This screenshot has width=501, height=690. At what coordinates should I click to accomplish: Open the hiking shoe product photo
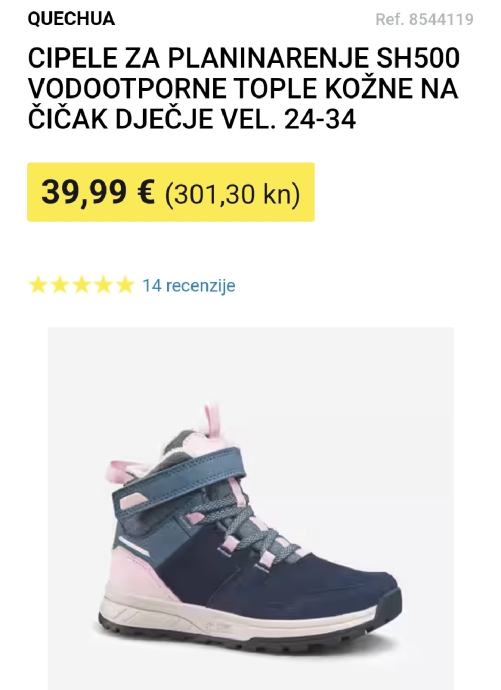coord(251,508)
